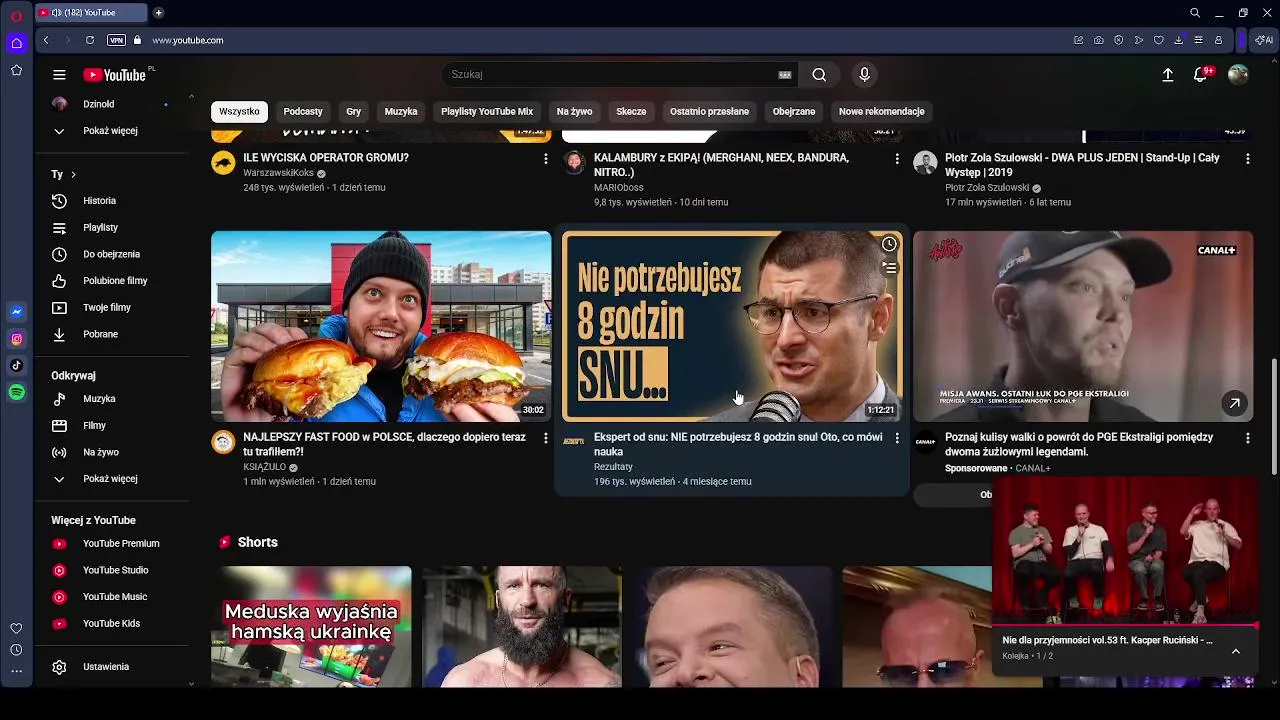
Task: Select the Playlisty YouTube Mix chip
Action: tap(487, 111)
